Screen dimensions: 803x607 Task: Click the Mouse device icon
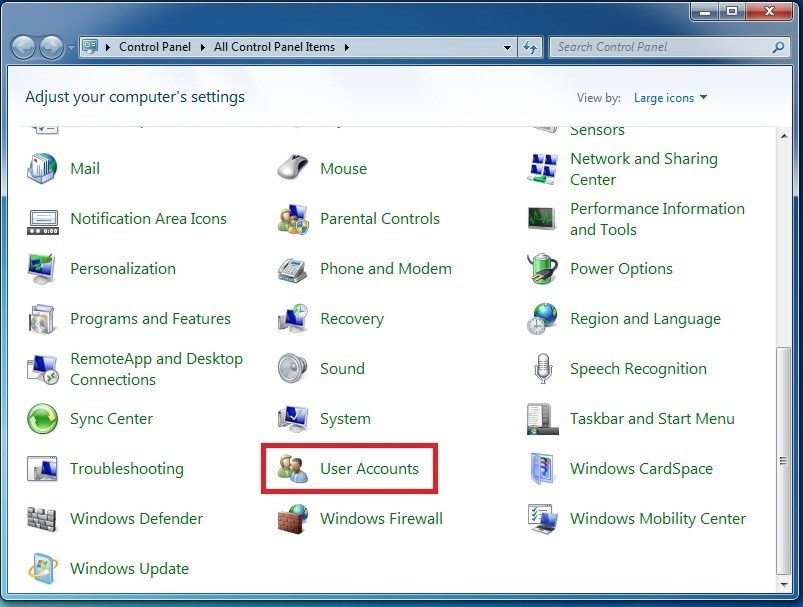coord(292,168)
